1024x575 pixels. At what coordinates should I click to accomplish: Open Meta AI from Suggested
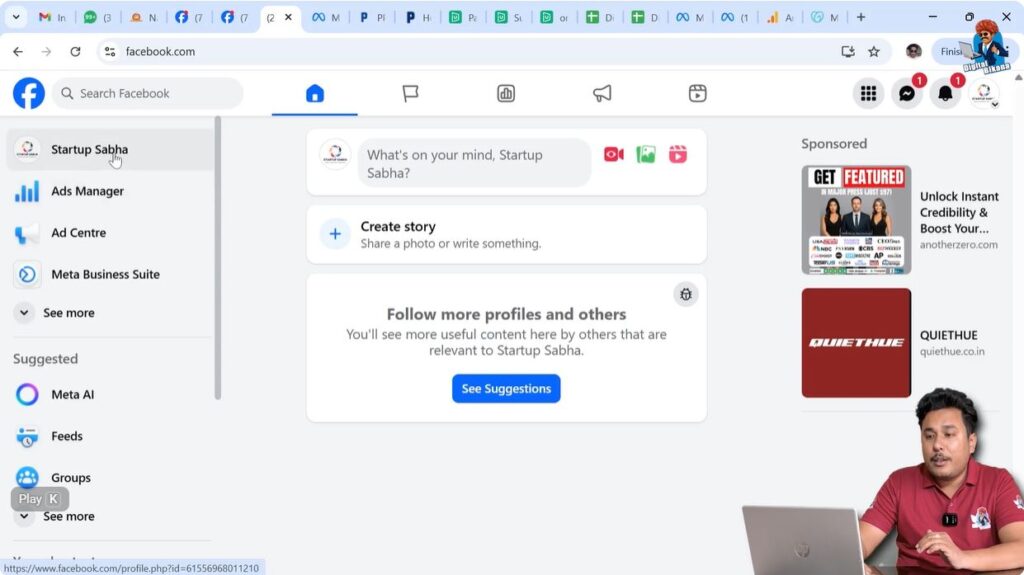110,395
